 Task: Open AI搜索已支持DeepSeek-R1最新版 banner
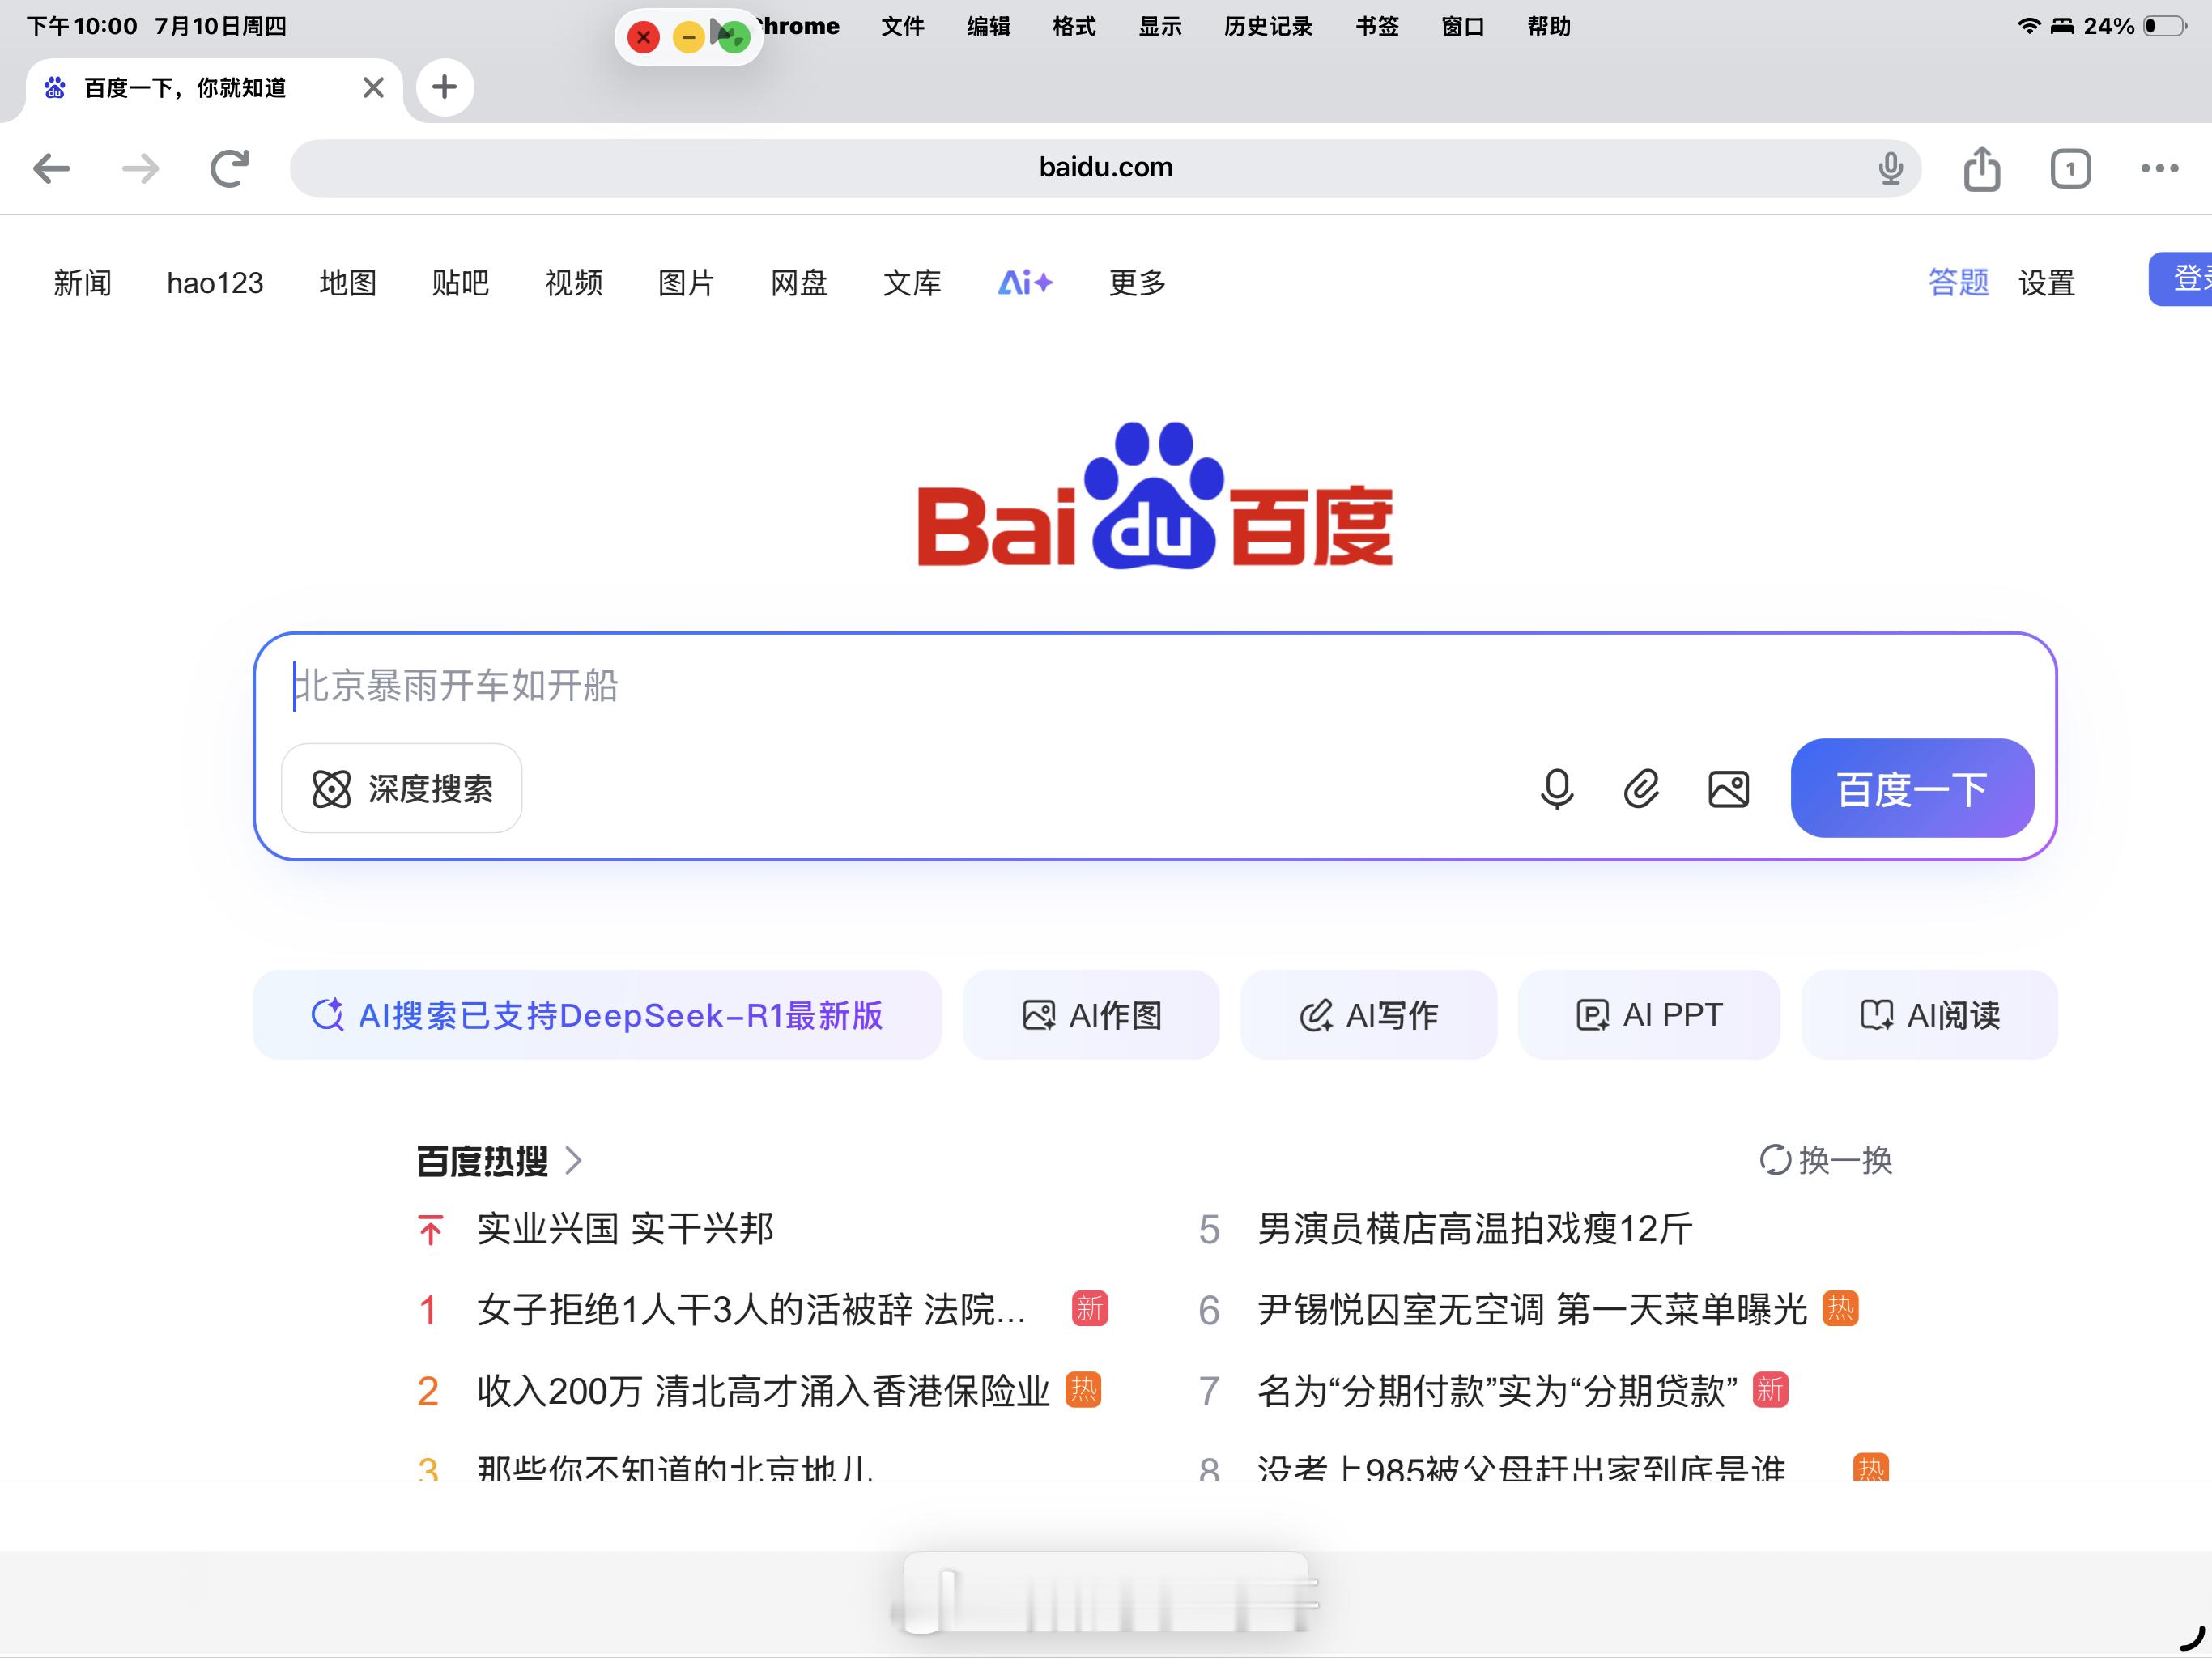pyautogui.click(x=597, y=1015)
